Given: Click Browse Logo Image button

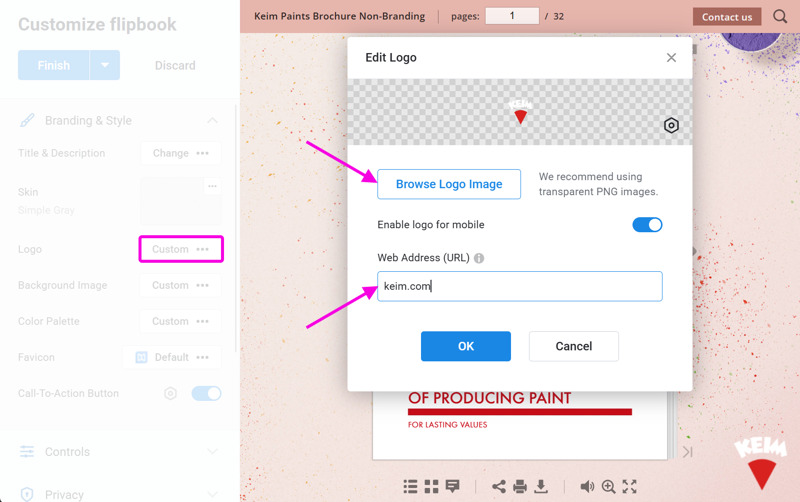Looking at the screenshot, I should 449,184.
